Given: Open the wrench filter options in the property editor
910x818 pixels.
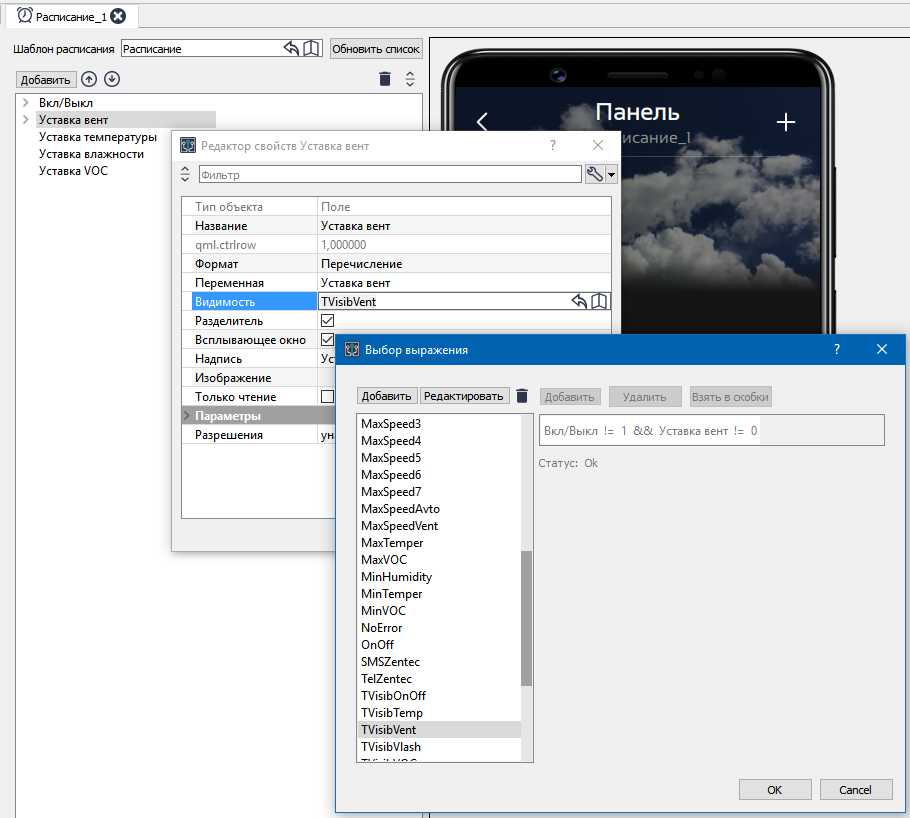Looking at the screenshot, I should pyautogui.click(x=593, y=173).
